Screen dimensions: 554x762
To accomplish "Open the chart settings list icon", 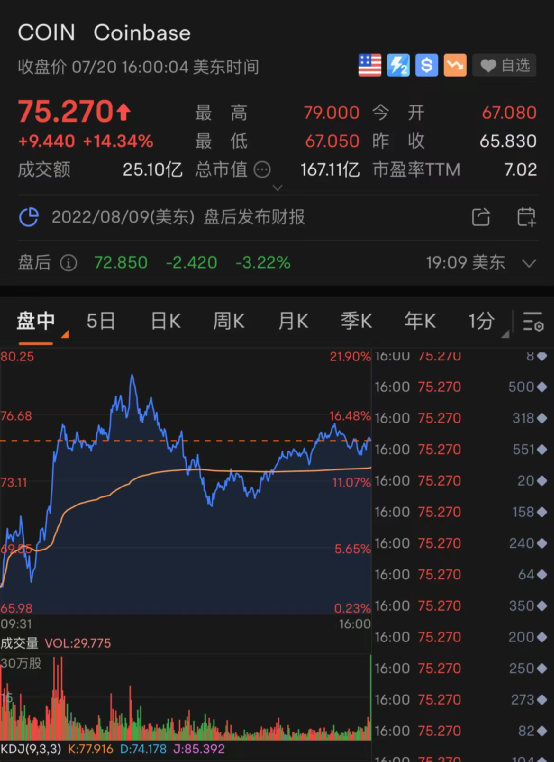I will 533,321.
